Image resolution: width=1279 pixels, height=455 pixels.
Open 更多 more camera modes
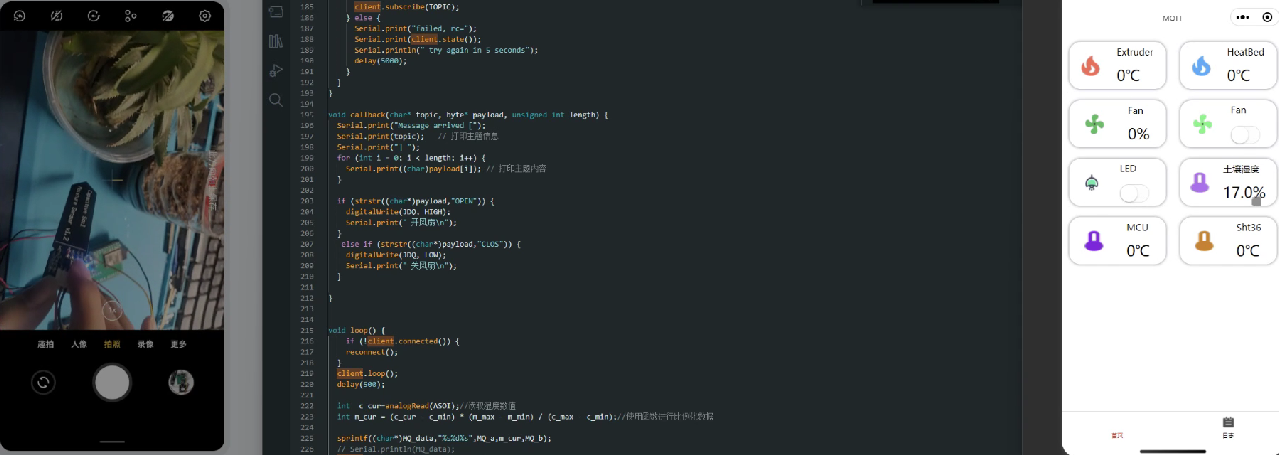point(179,344)
